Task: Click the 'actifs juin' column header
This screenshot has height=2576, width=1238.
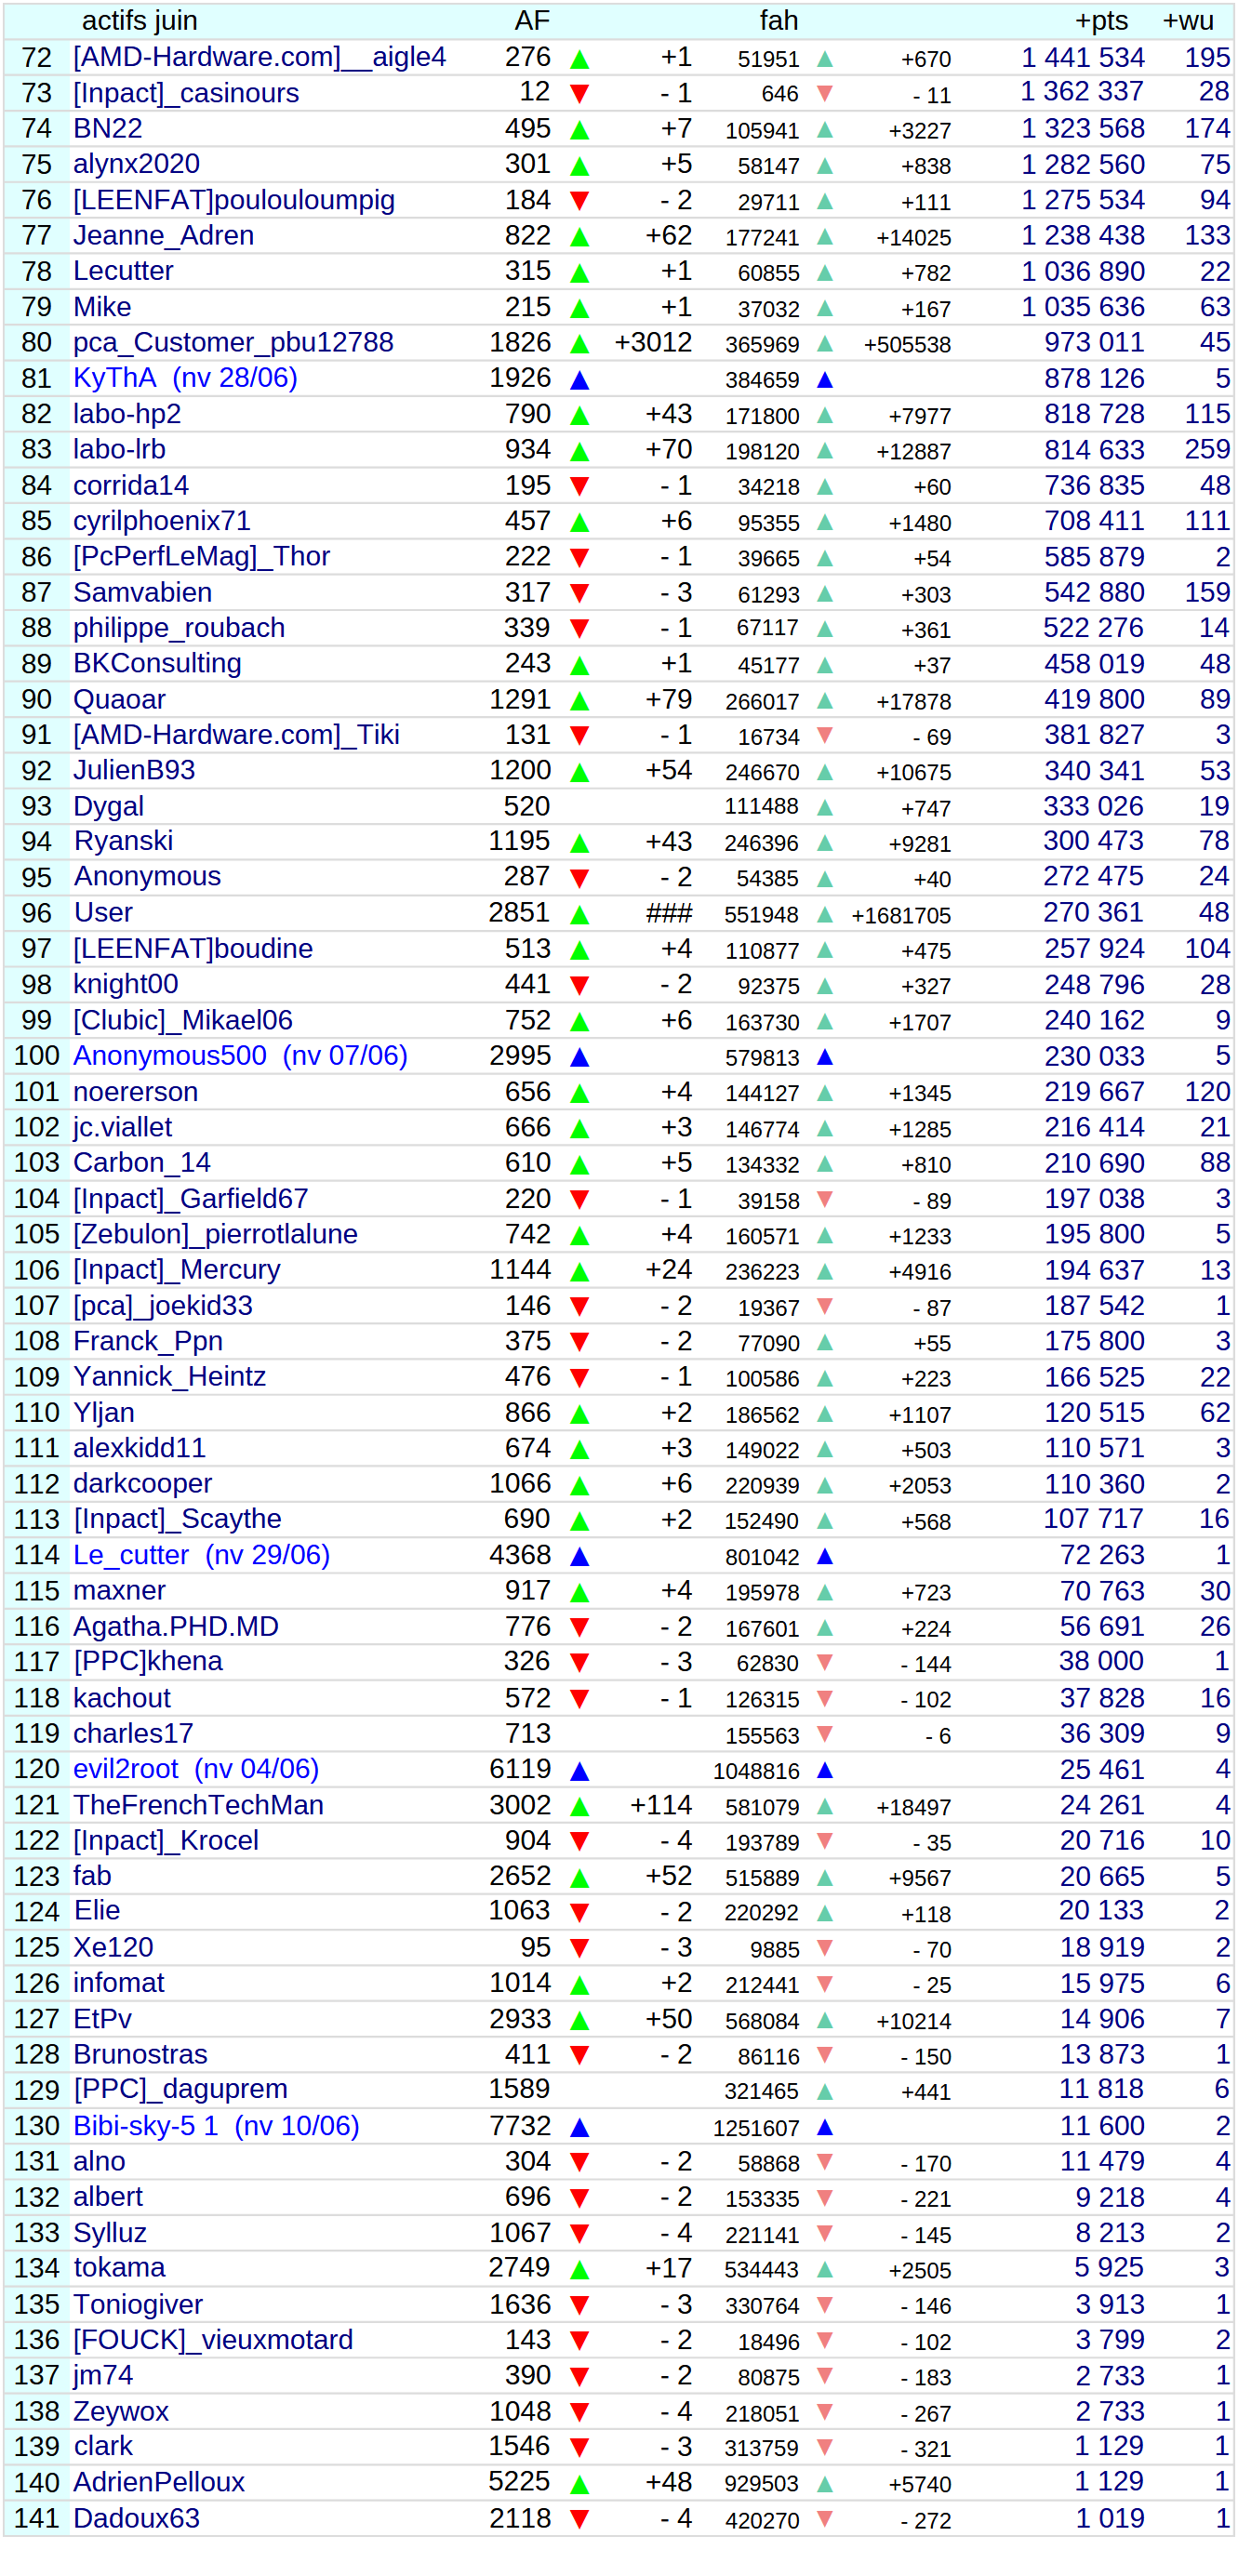Action: (139, 21)
